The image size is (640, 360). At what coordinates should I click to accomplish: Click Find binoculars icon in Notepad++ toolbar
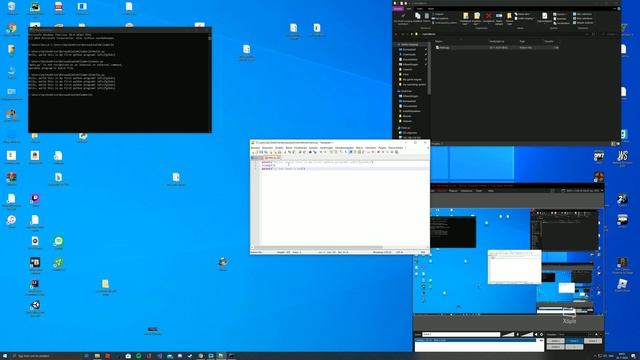[310, 152]
